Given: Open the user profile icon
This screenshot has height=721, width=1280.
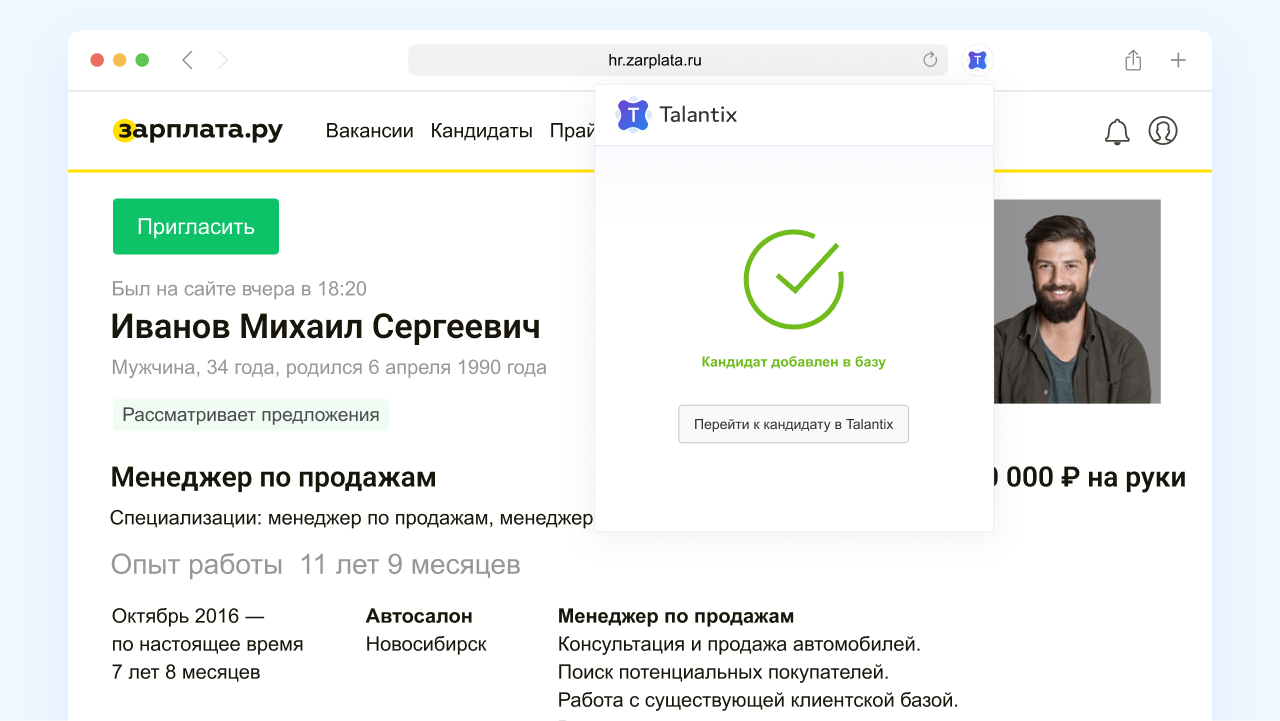Looking at the screenshot, I should point(1163,131).
